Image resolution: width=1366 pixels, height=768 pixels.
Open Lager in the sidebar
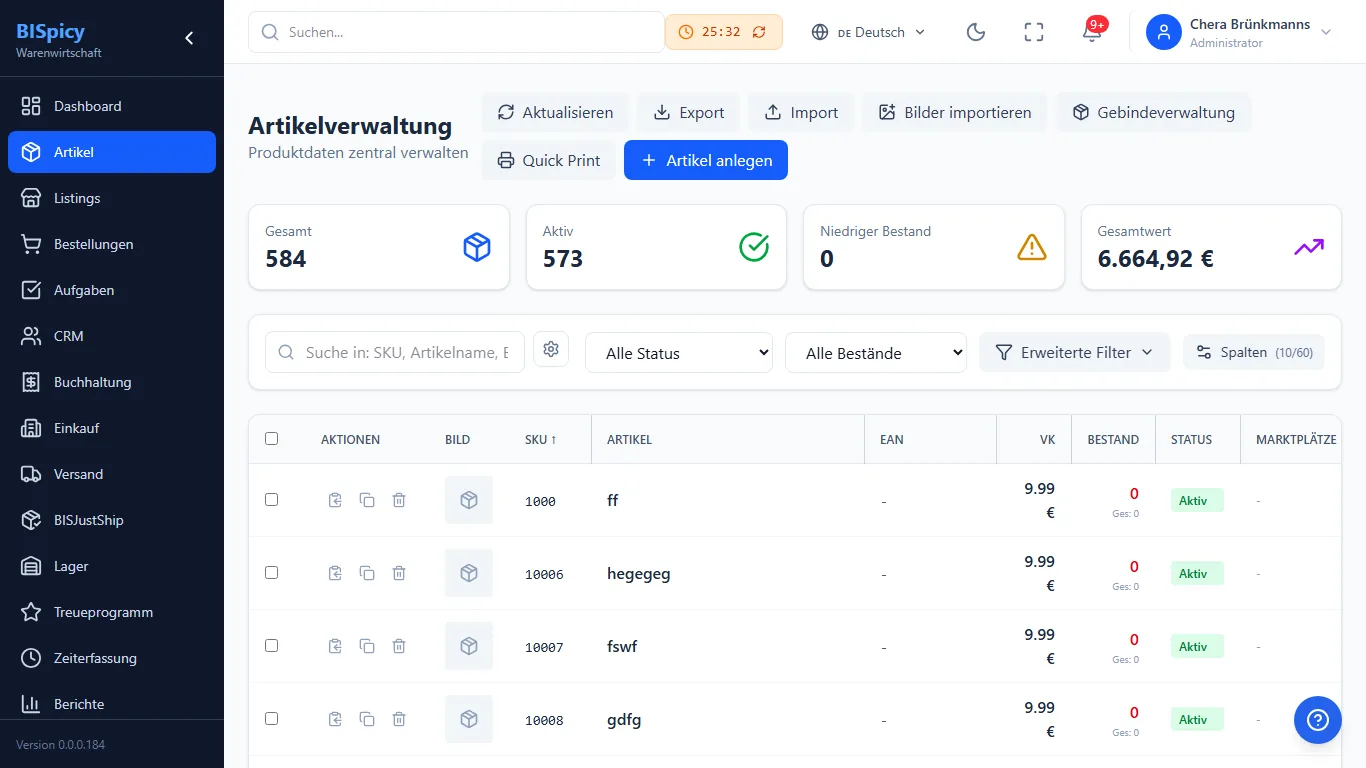click(x=112, y=566)
